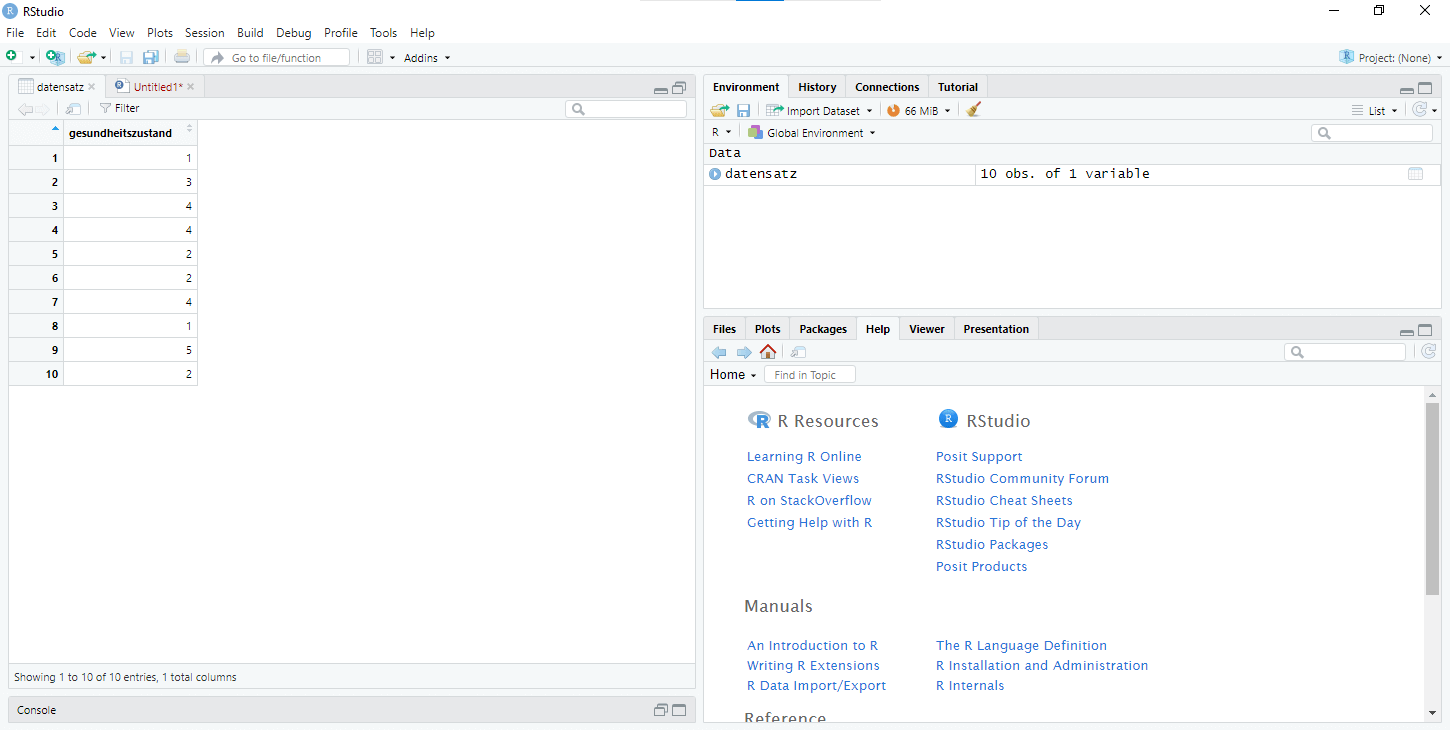Open RStudio Cheat Sheets link
The height and width of the screenshot is (730, 1450).
tap(1004, 500)
